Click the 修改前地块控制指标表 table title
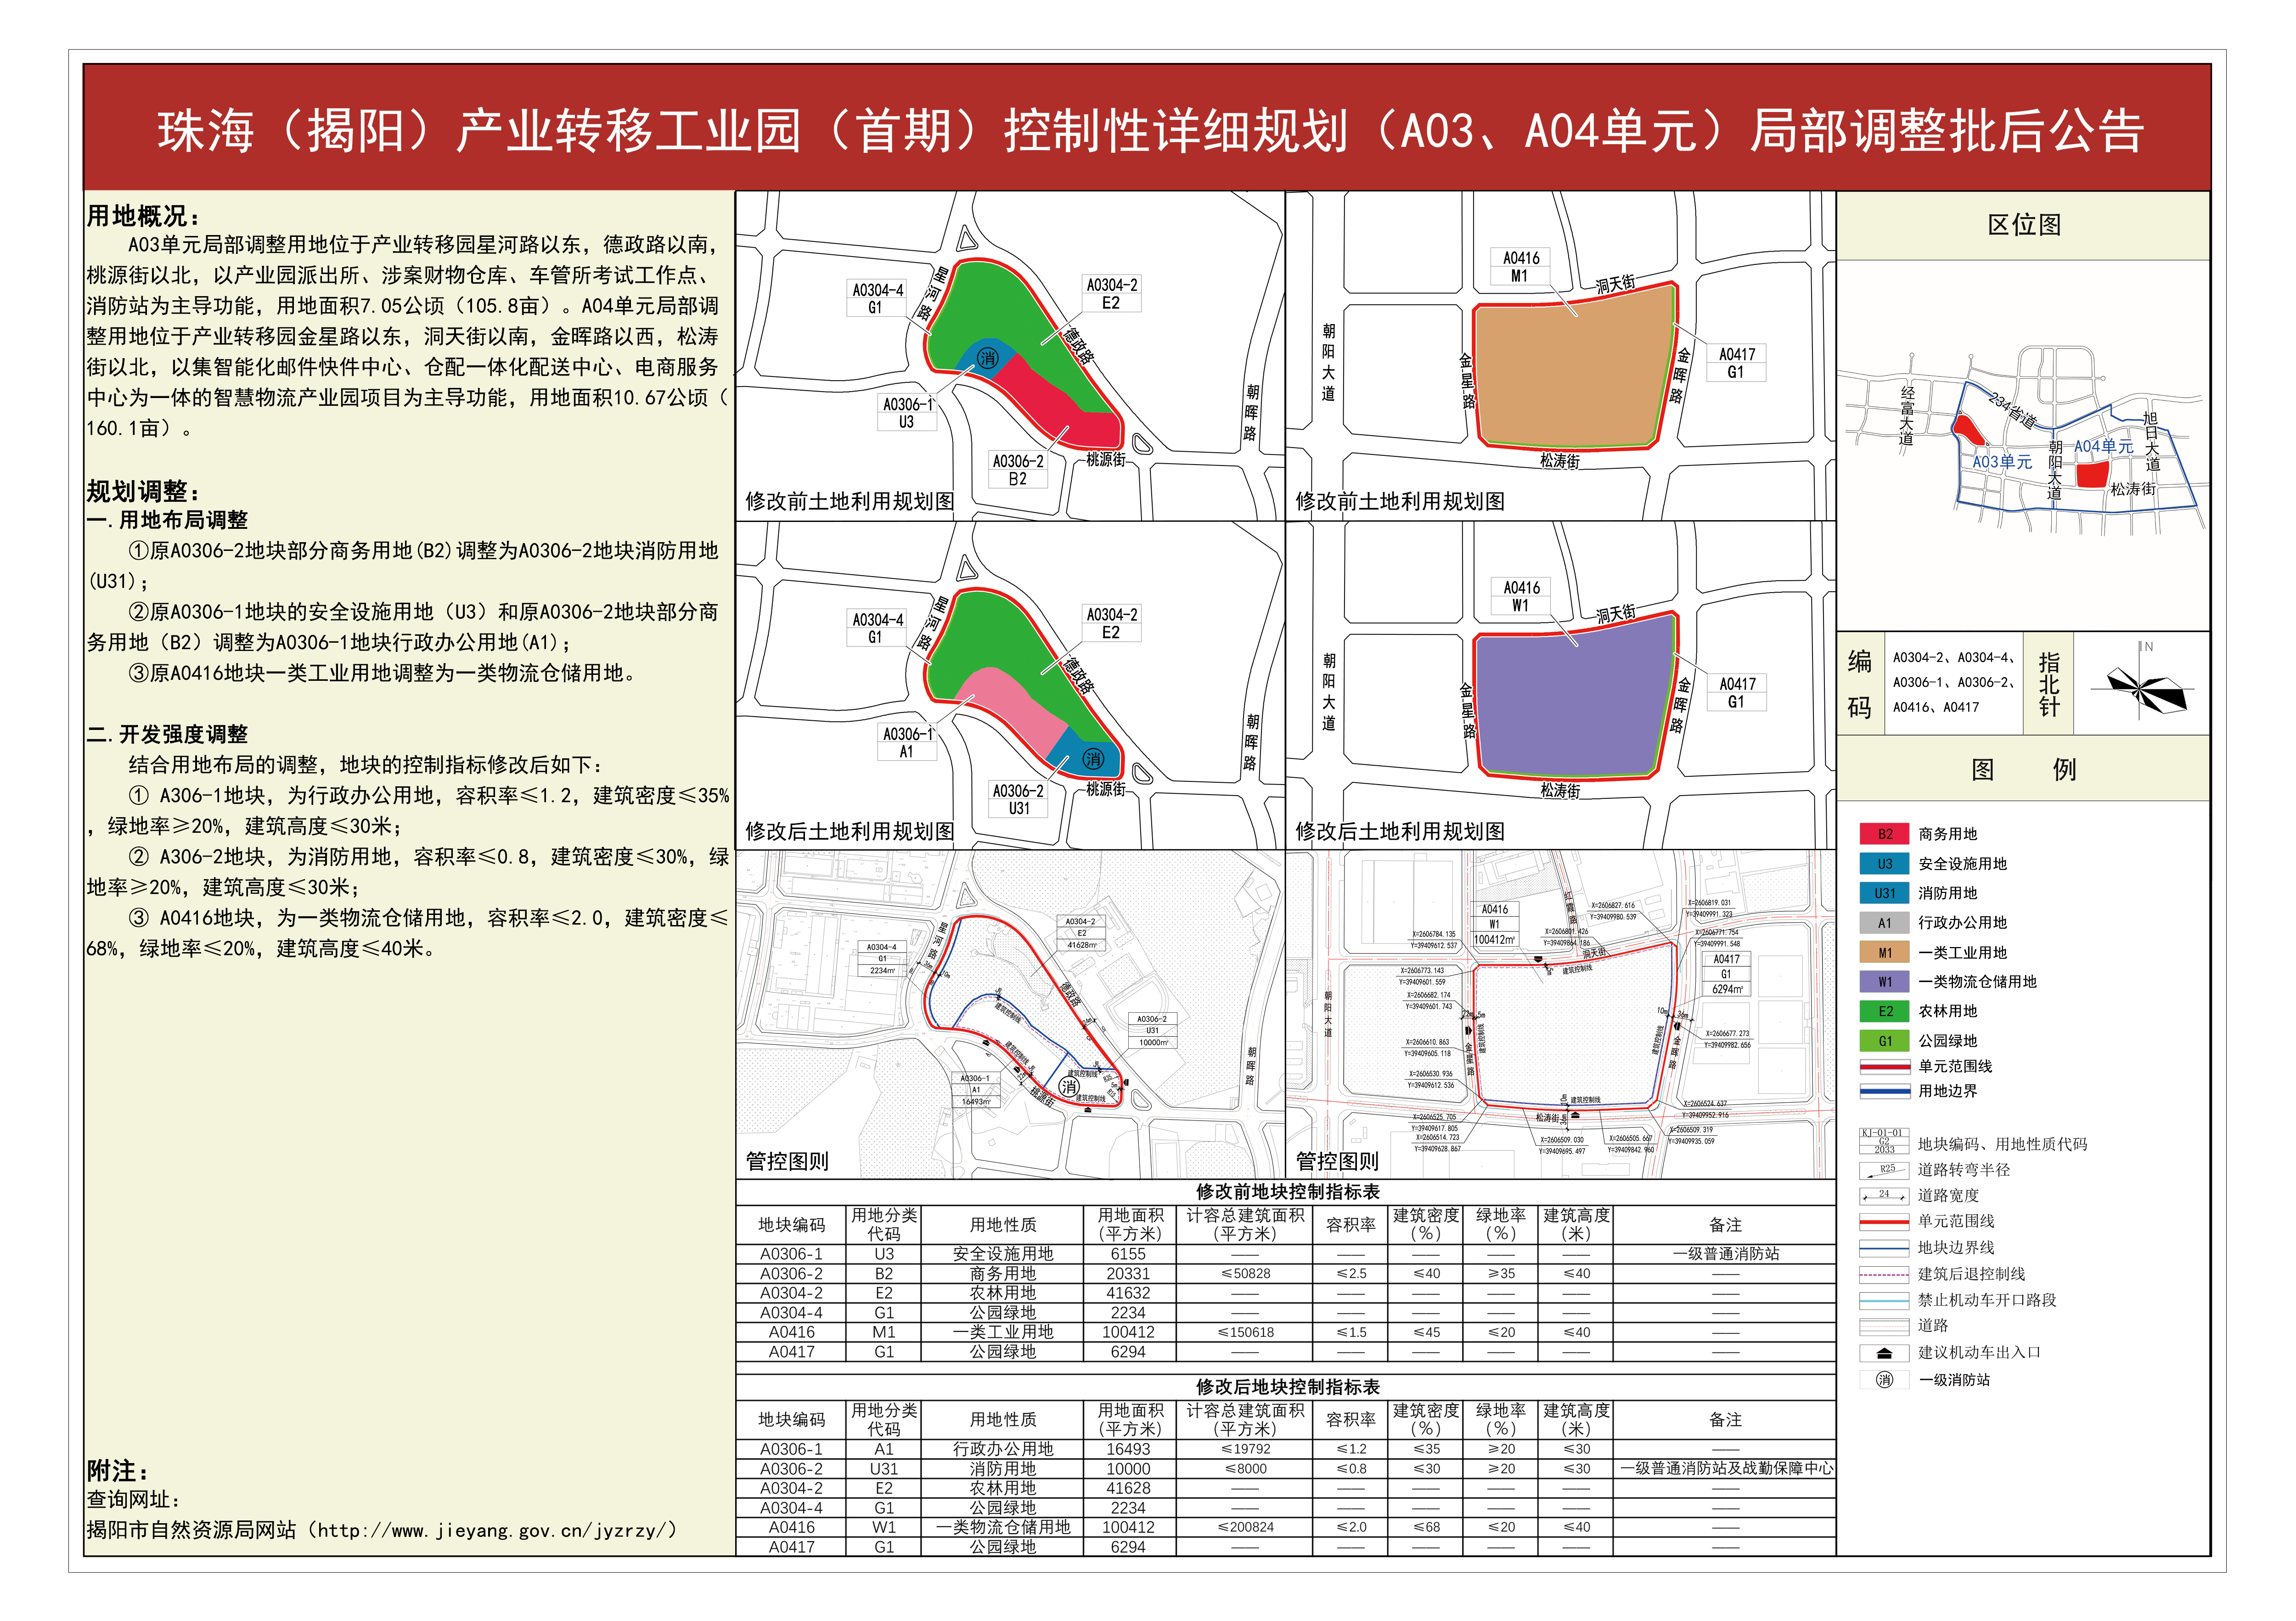The height and width of the screenshot is (1621, 2296). tap(1288, 1192)
